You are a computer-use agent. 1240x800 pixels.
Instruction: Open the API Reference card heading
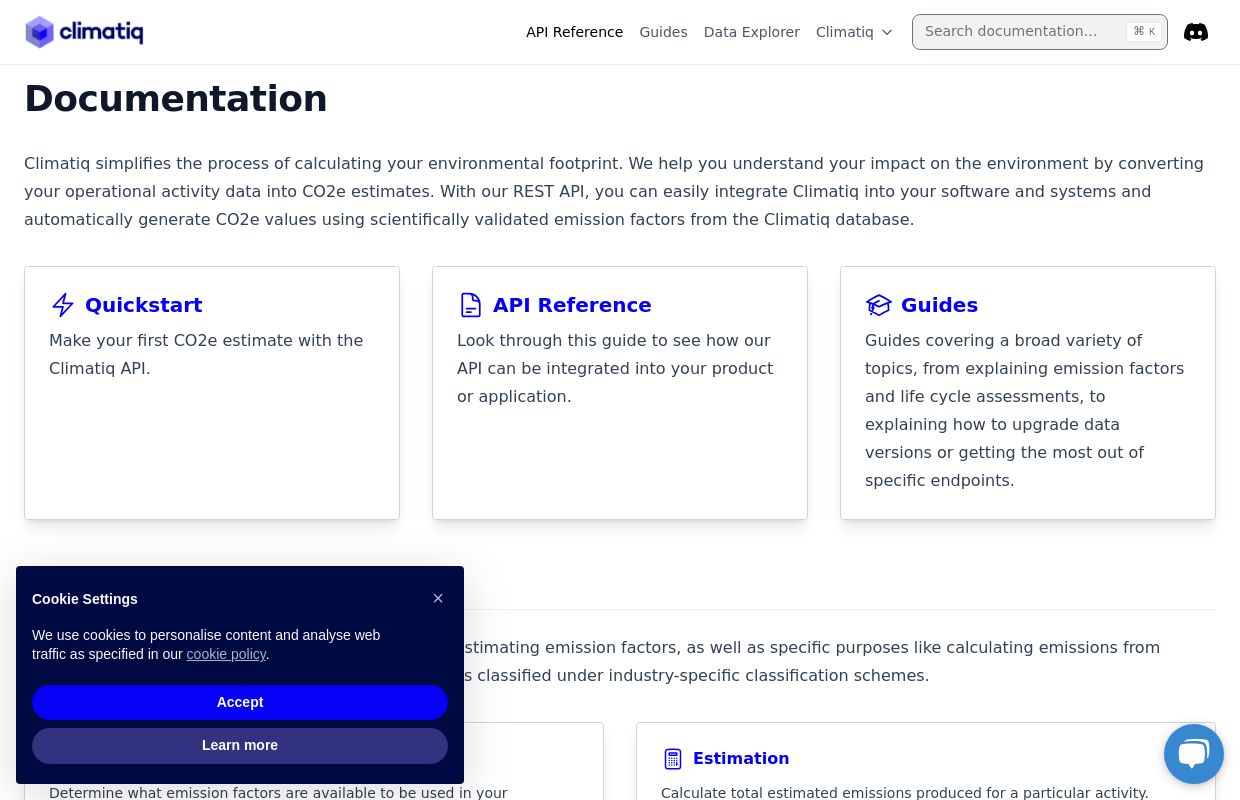pos(572,305)
